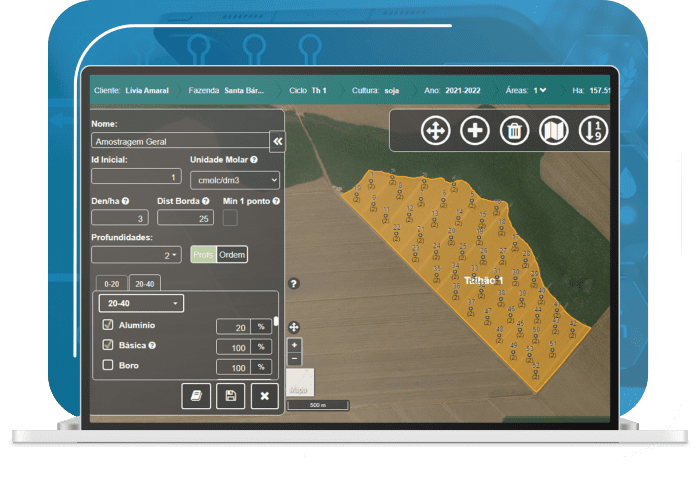Select the Profs toggle option
Viewport: 694px width, 487px height.
[x=203, y=255]
